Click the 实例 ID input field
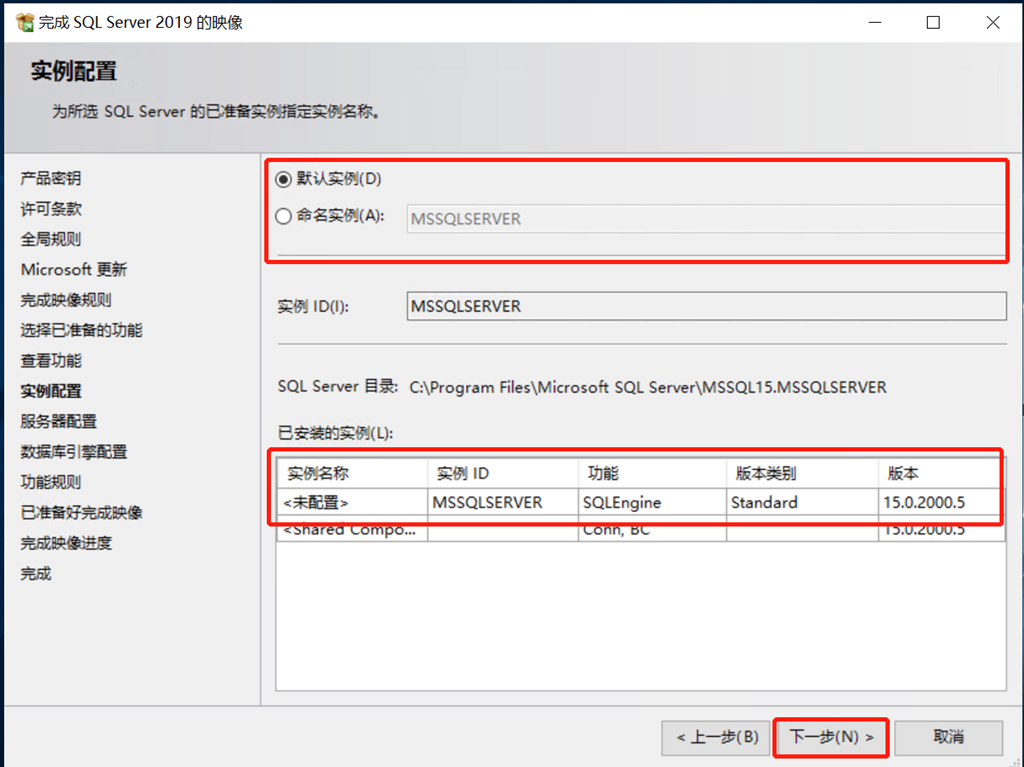The height and width of the screenshot is (767, 1024). click(706, 306)
